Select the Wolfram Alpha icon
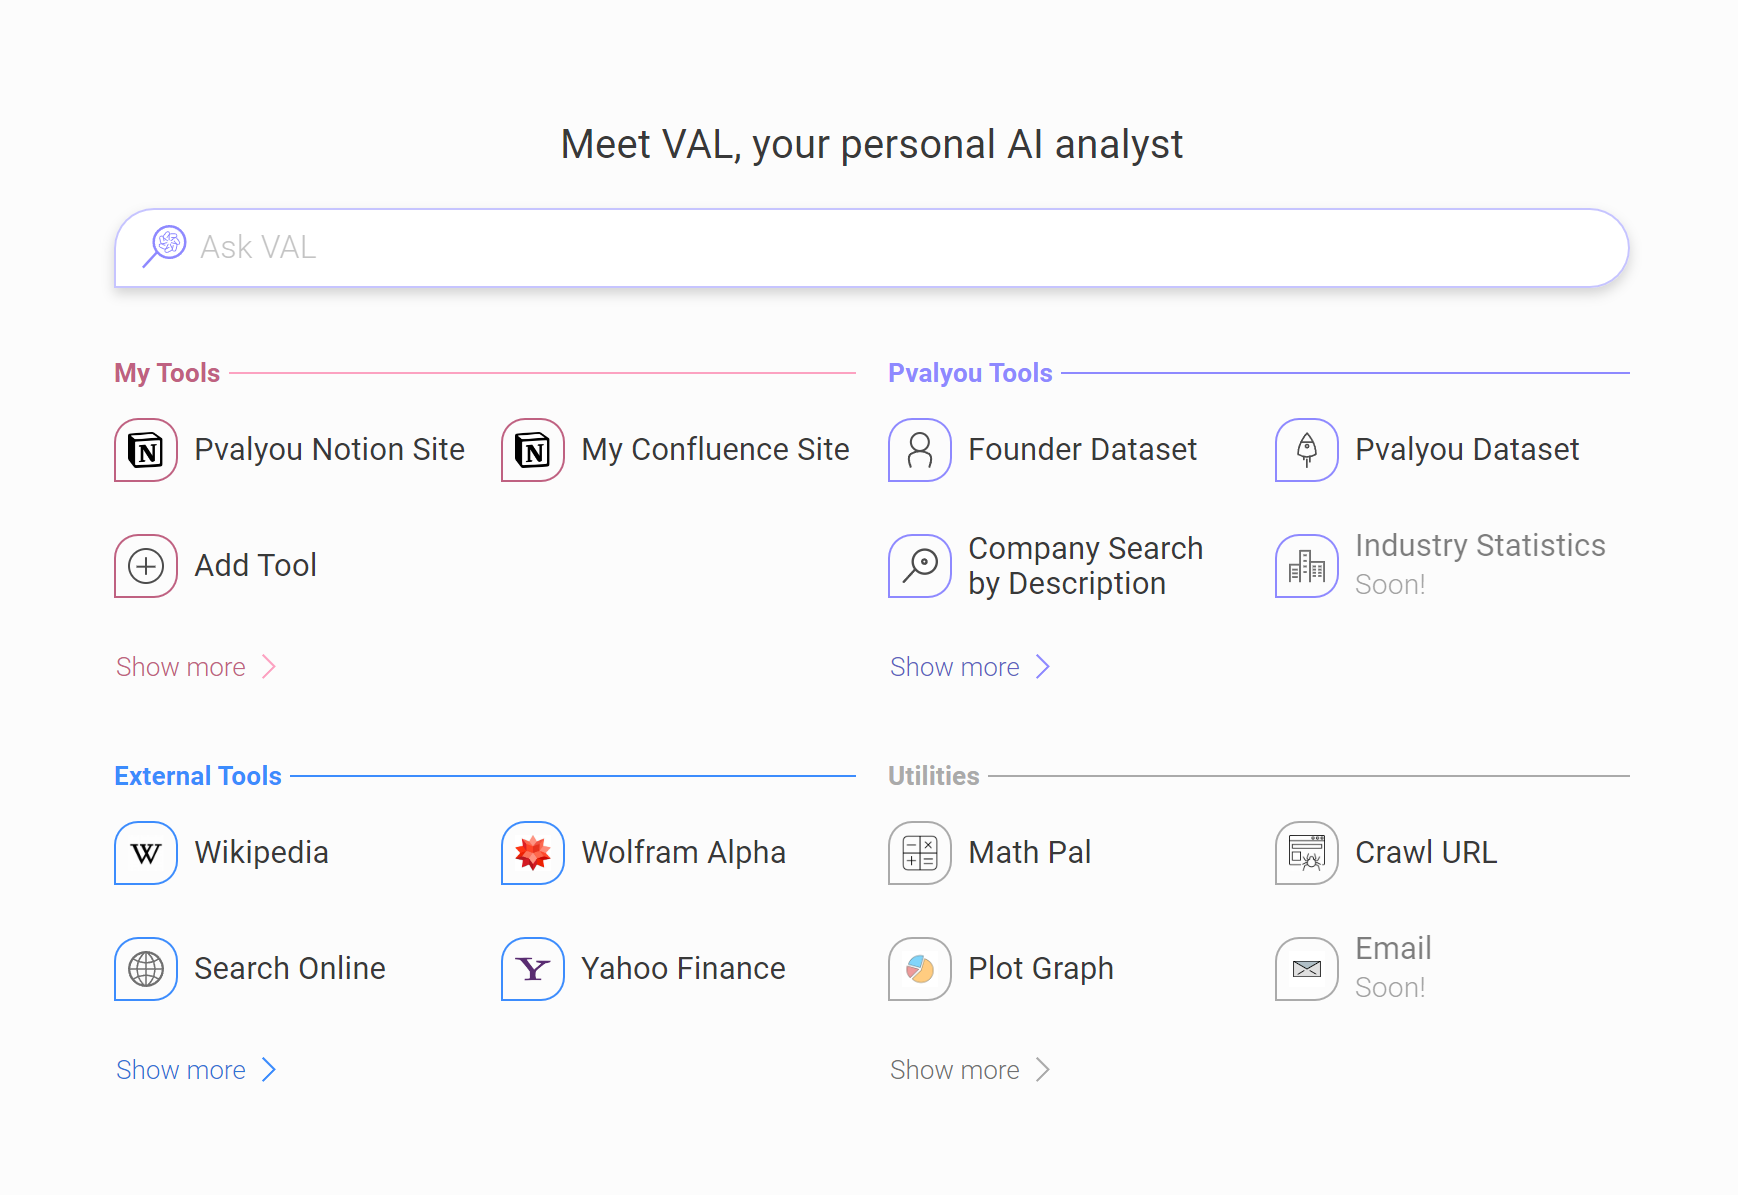The height and width of the screenshot is (1195, 1738). click(533, 853)
